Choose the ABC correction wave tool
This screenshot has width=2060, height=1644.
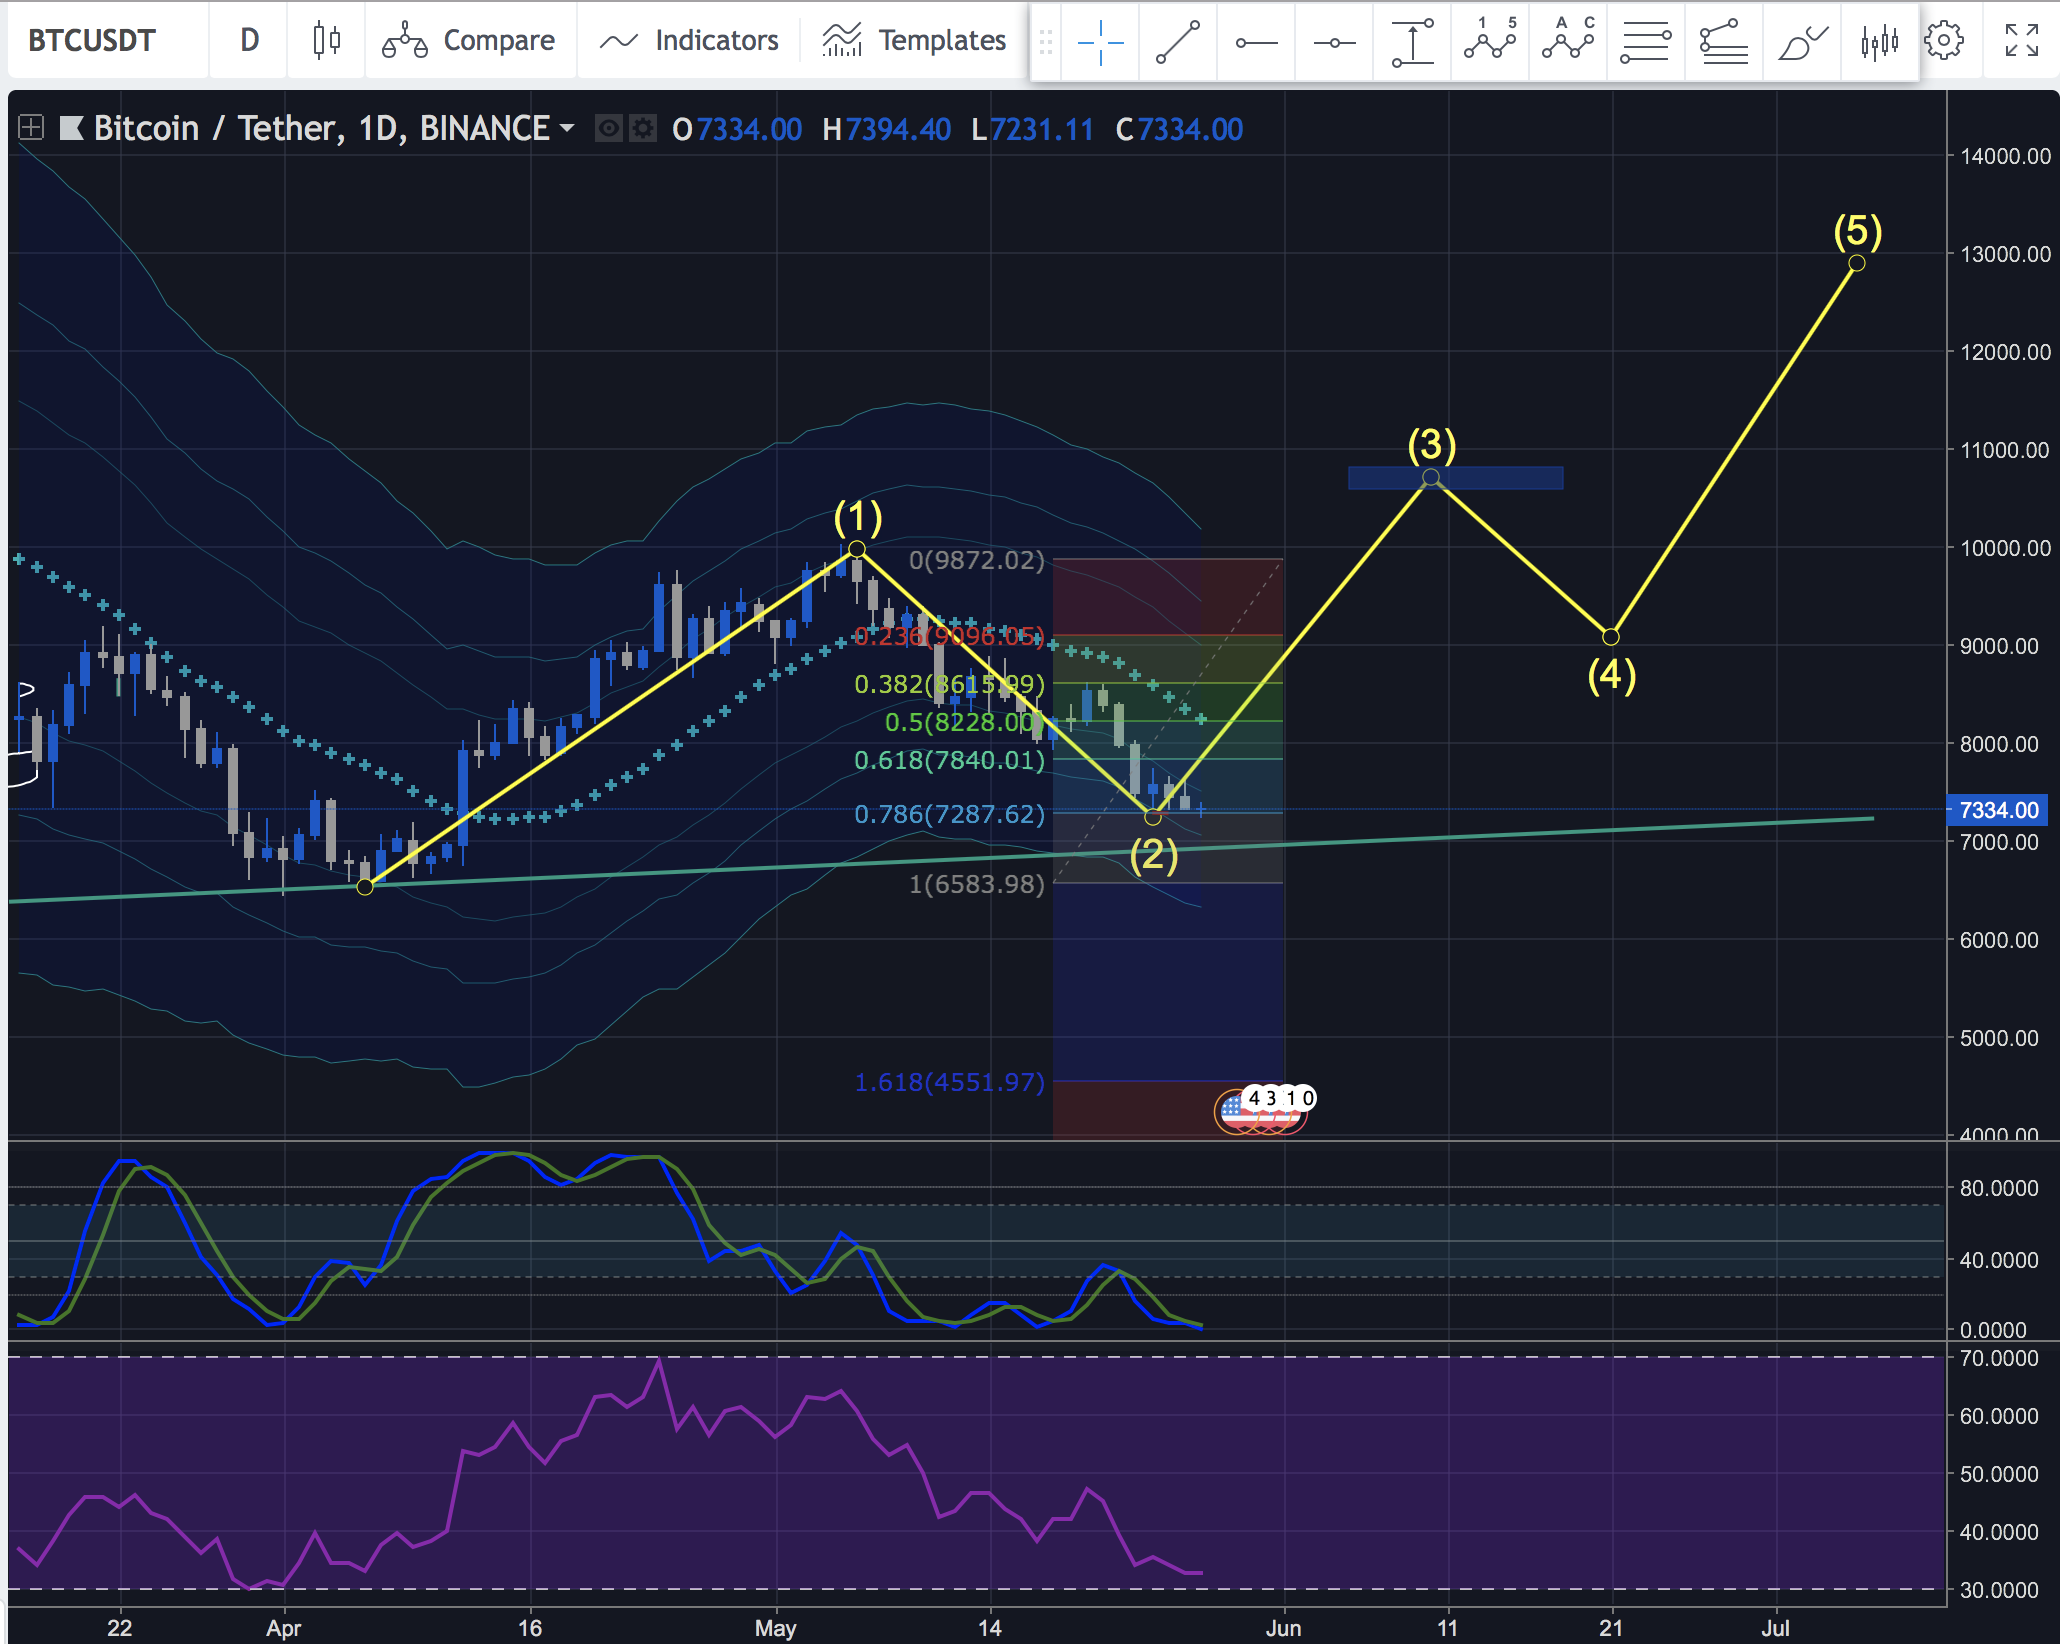[1567, 42]
